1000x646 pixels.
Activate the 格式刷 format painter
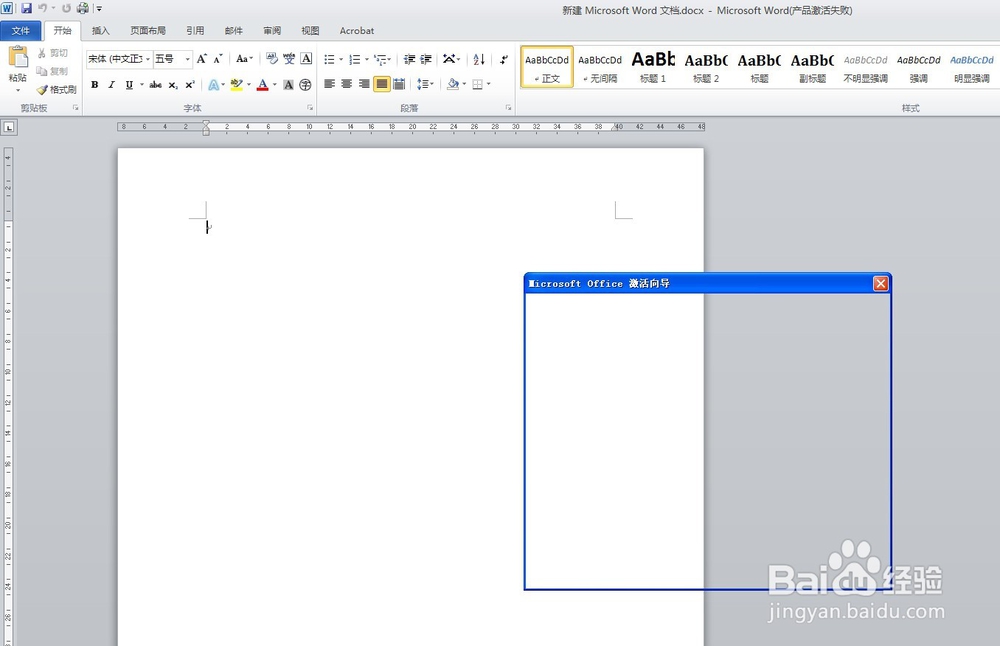(x=57, y=89)
